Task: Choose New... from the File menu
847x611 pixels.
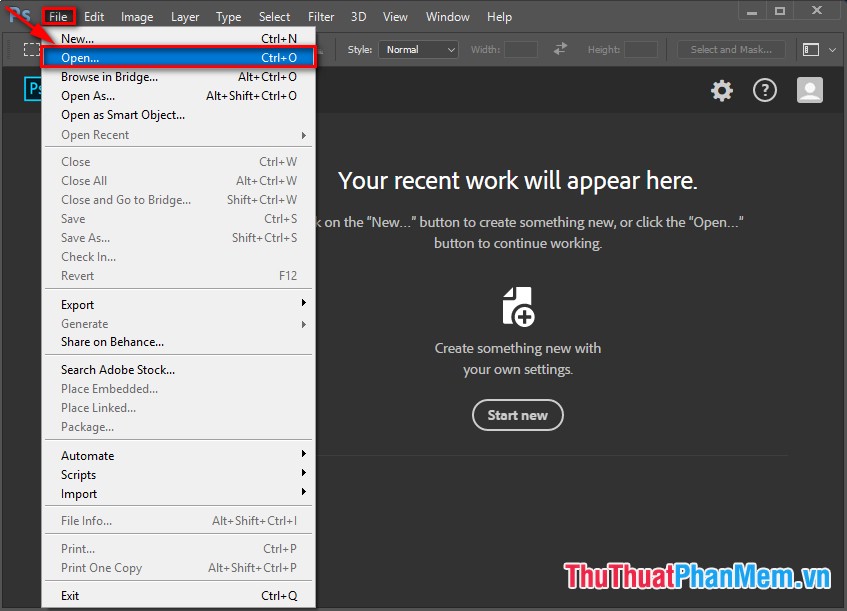Action: (x=178, y=38)
